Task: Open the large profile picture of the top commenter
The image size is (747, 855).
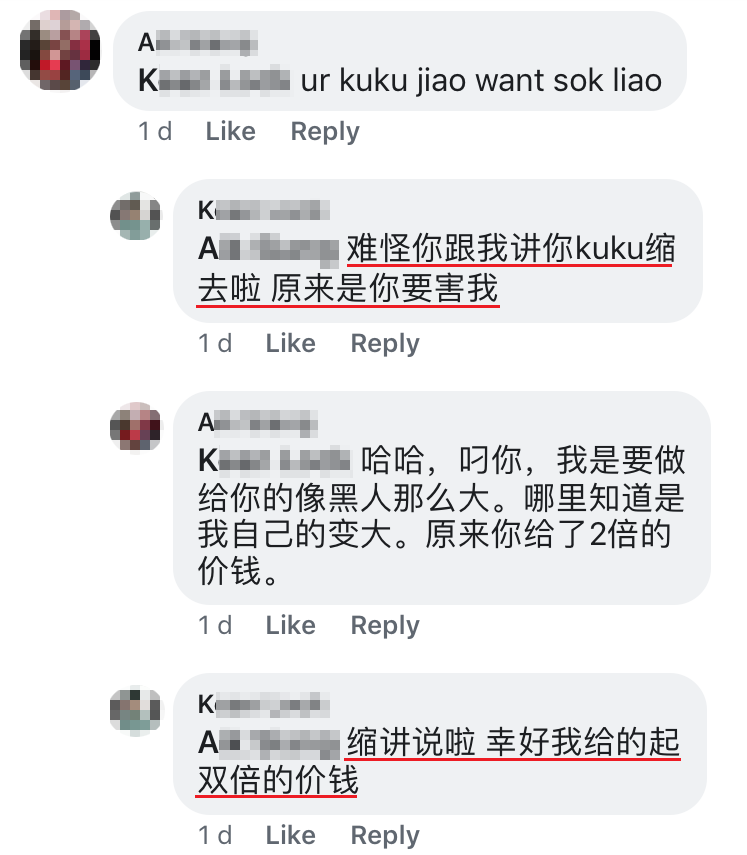Action: click(60, 50)
